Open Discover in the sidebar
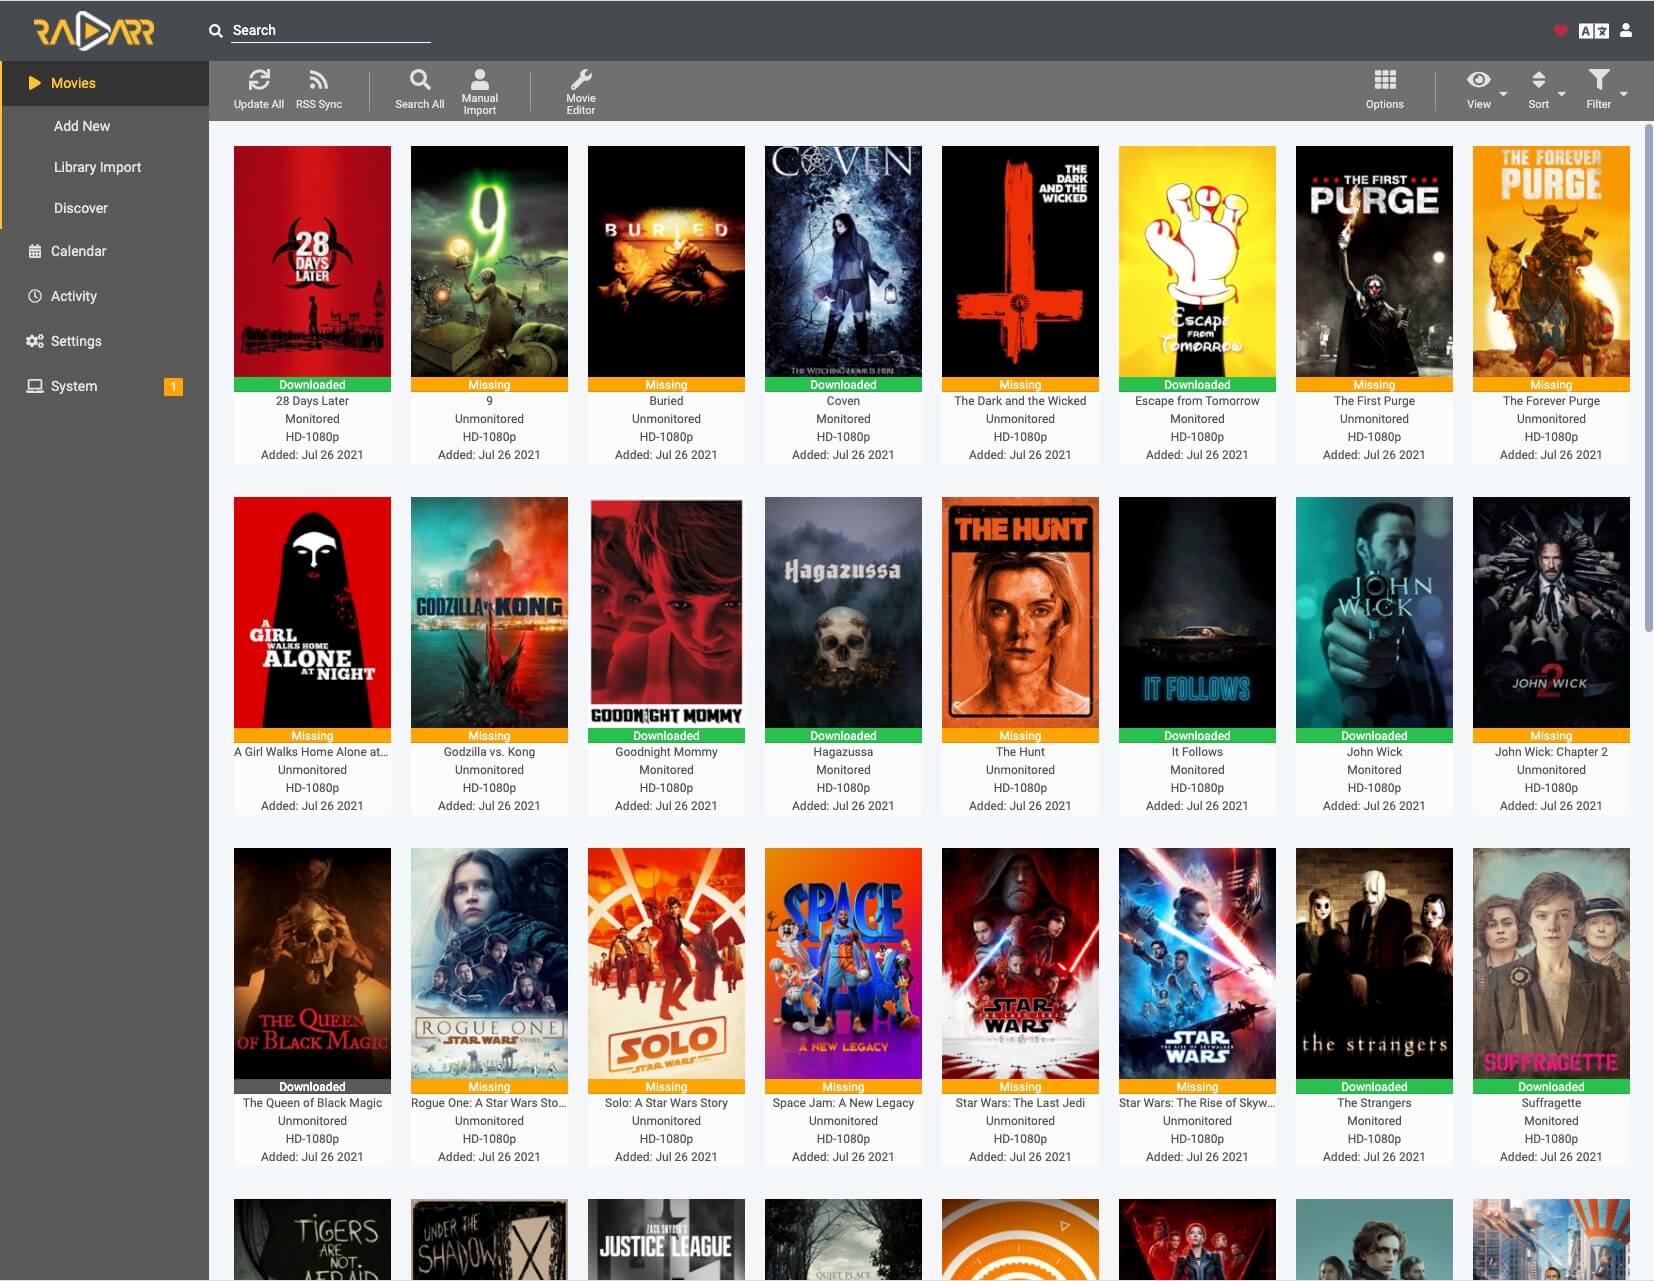This screenshot has width=1654, height=1281. point(81,208)
